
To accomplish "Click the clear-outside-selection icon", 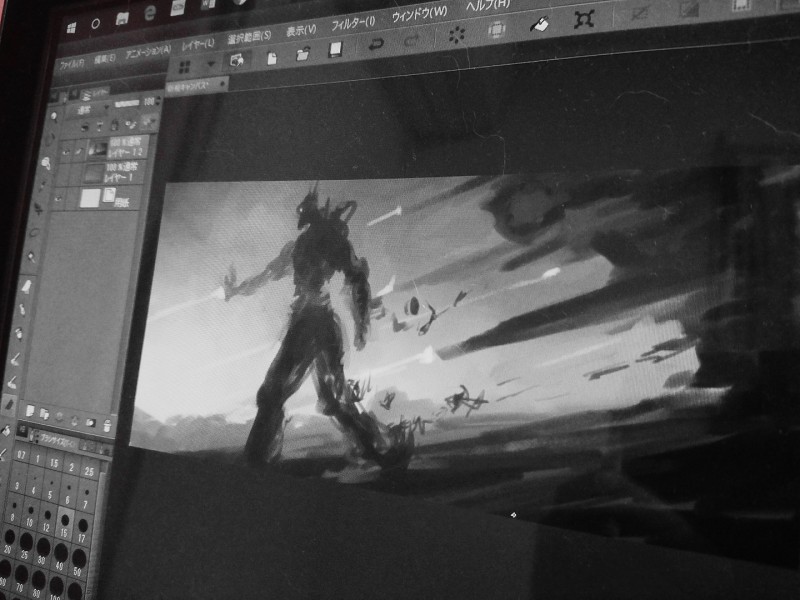I will [496, 30].
